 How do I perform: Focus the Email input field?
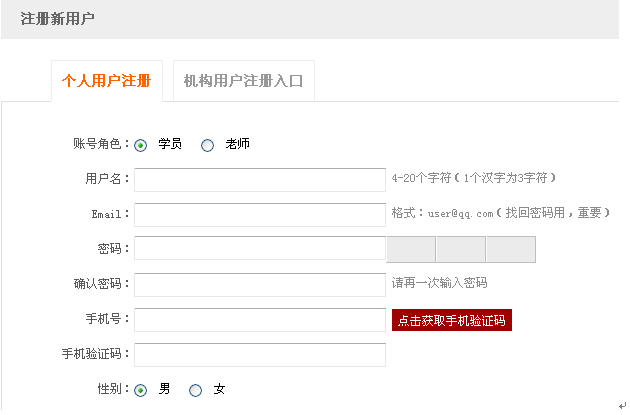tap(259, 214)
